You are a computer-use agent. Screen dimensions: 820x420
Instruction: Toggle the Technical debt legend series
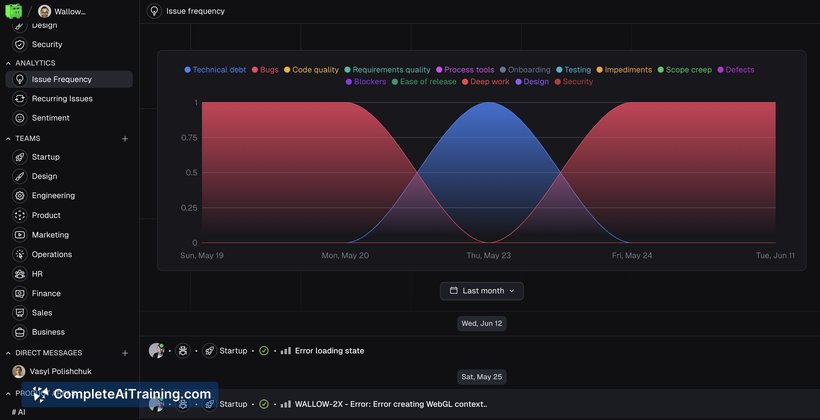point(215,70)
